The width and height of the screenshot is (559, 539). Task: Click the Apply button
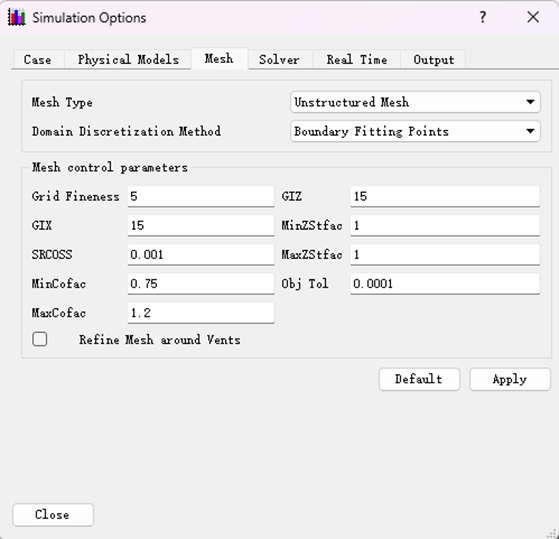click(x=510, y=379)
